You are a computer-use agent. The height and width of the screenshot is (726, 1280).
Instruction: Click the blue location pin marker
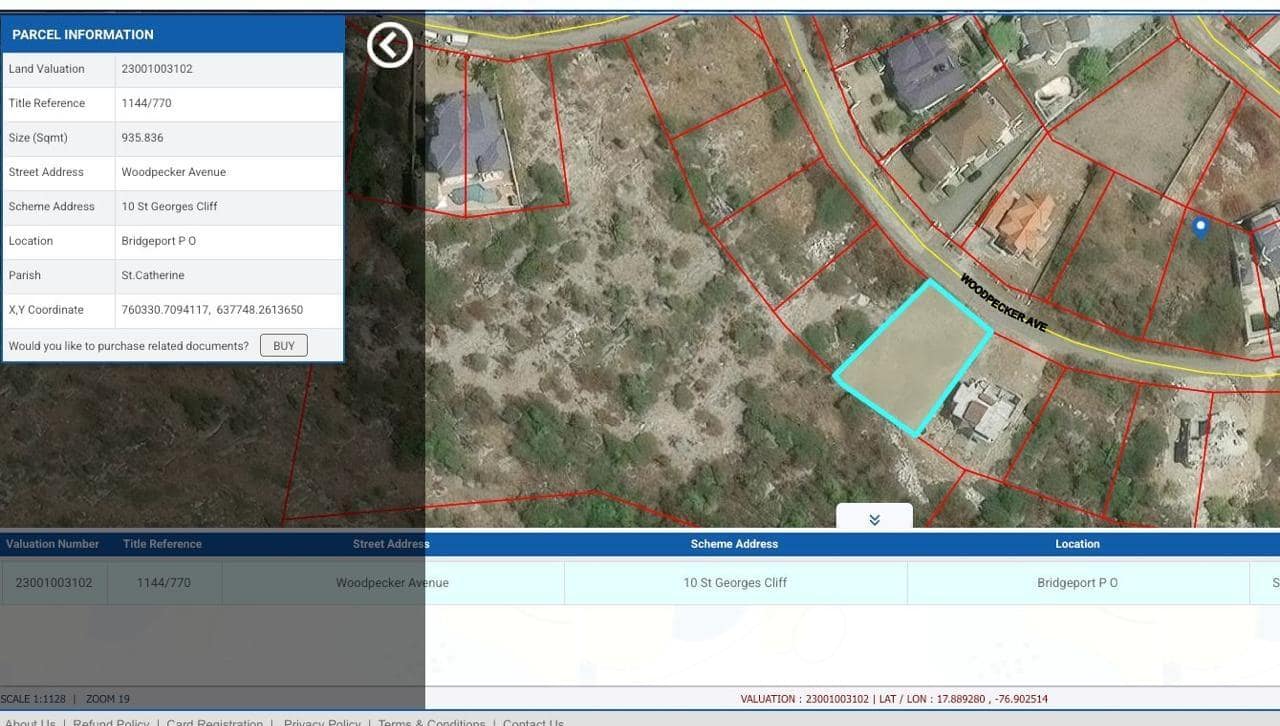pos(1201,227)
